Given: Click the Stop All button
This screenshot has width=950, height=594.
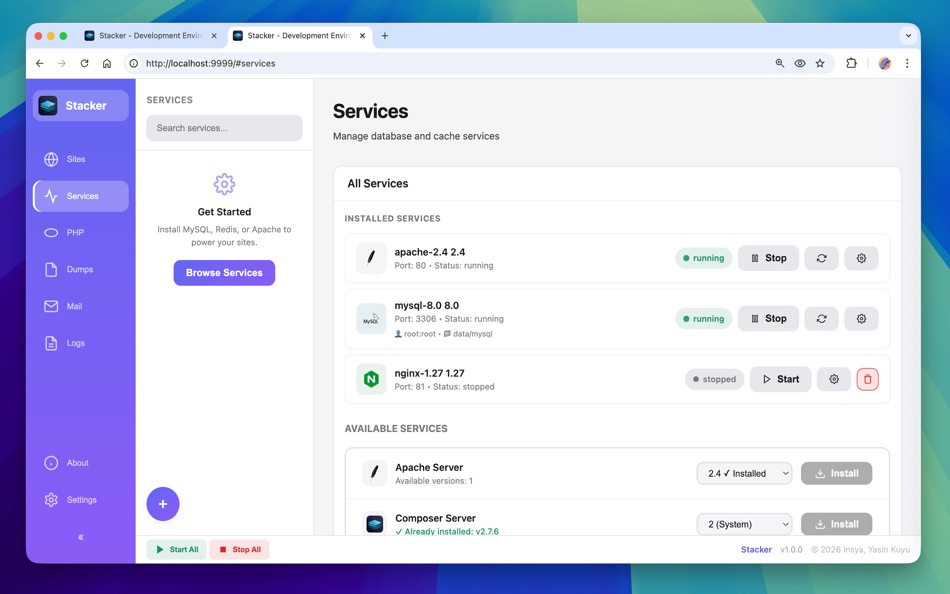Looking at the screenshot, I should 239,549.
